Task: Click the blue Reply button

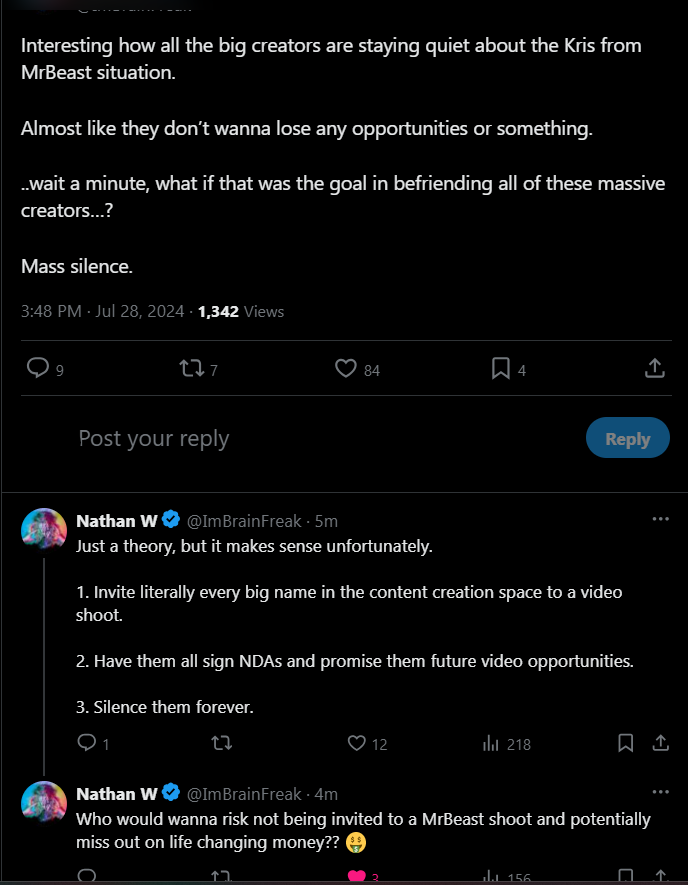Action: (x=628, y=438)
